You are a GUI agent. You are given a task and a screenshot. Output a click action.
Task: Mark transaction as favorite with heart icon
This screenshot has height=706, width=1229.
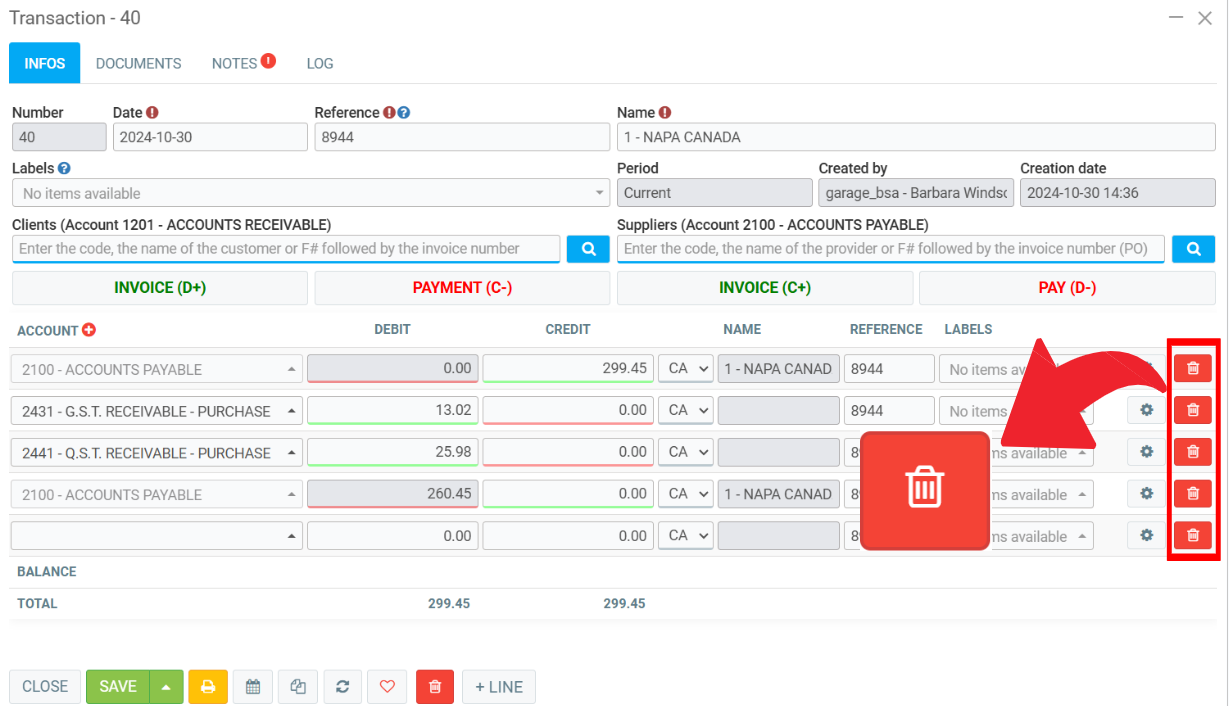tap(388, 687)
